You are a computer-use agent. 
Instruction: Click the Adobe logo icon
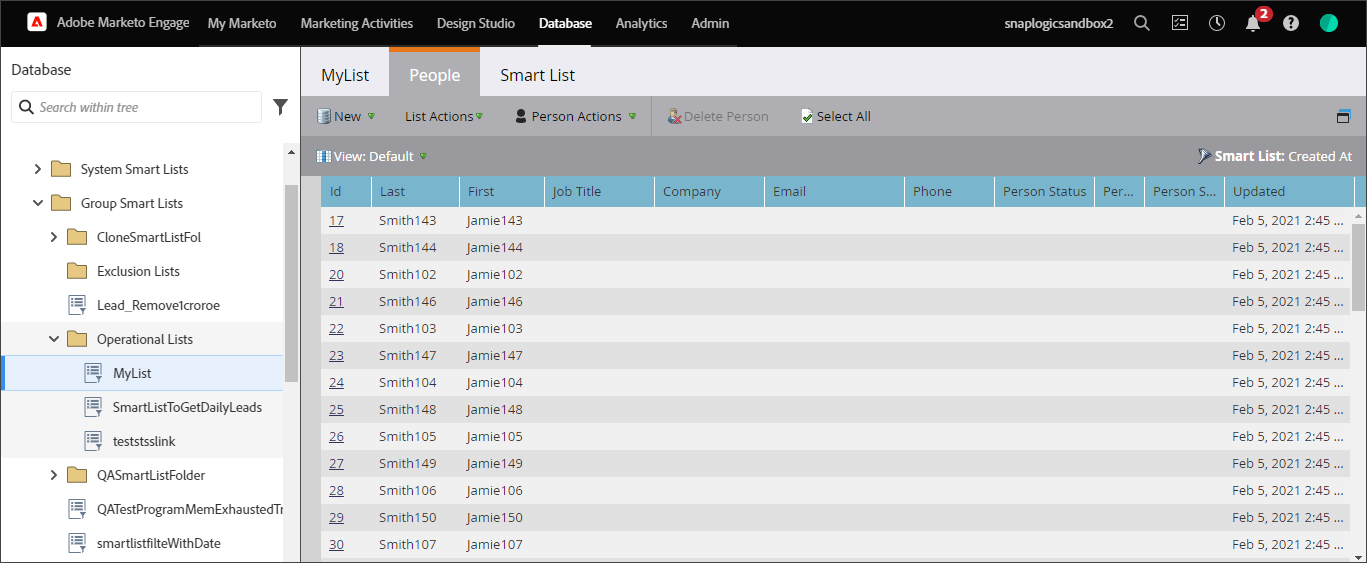(x=37, y=23)
